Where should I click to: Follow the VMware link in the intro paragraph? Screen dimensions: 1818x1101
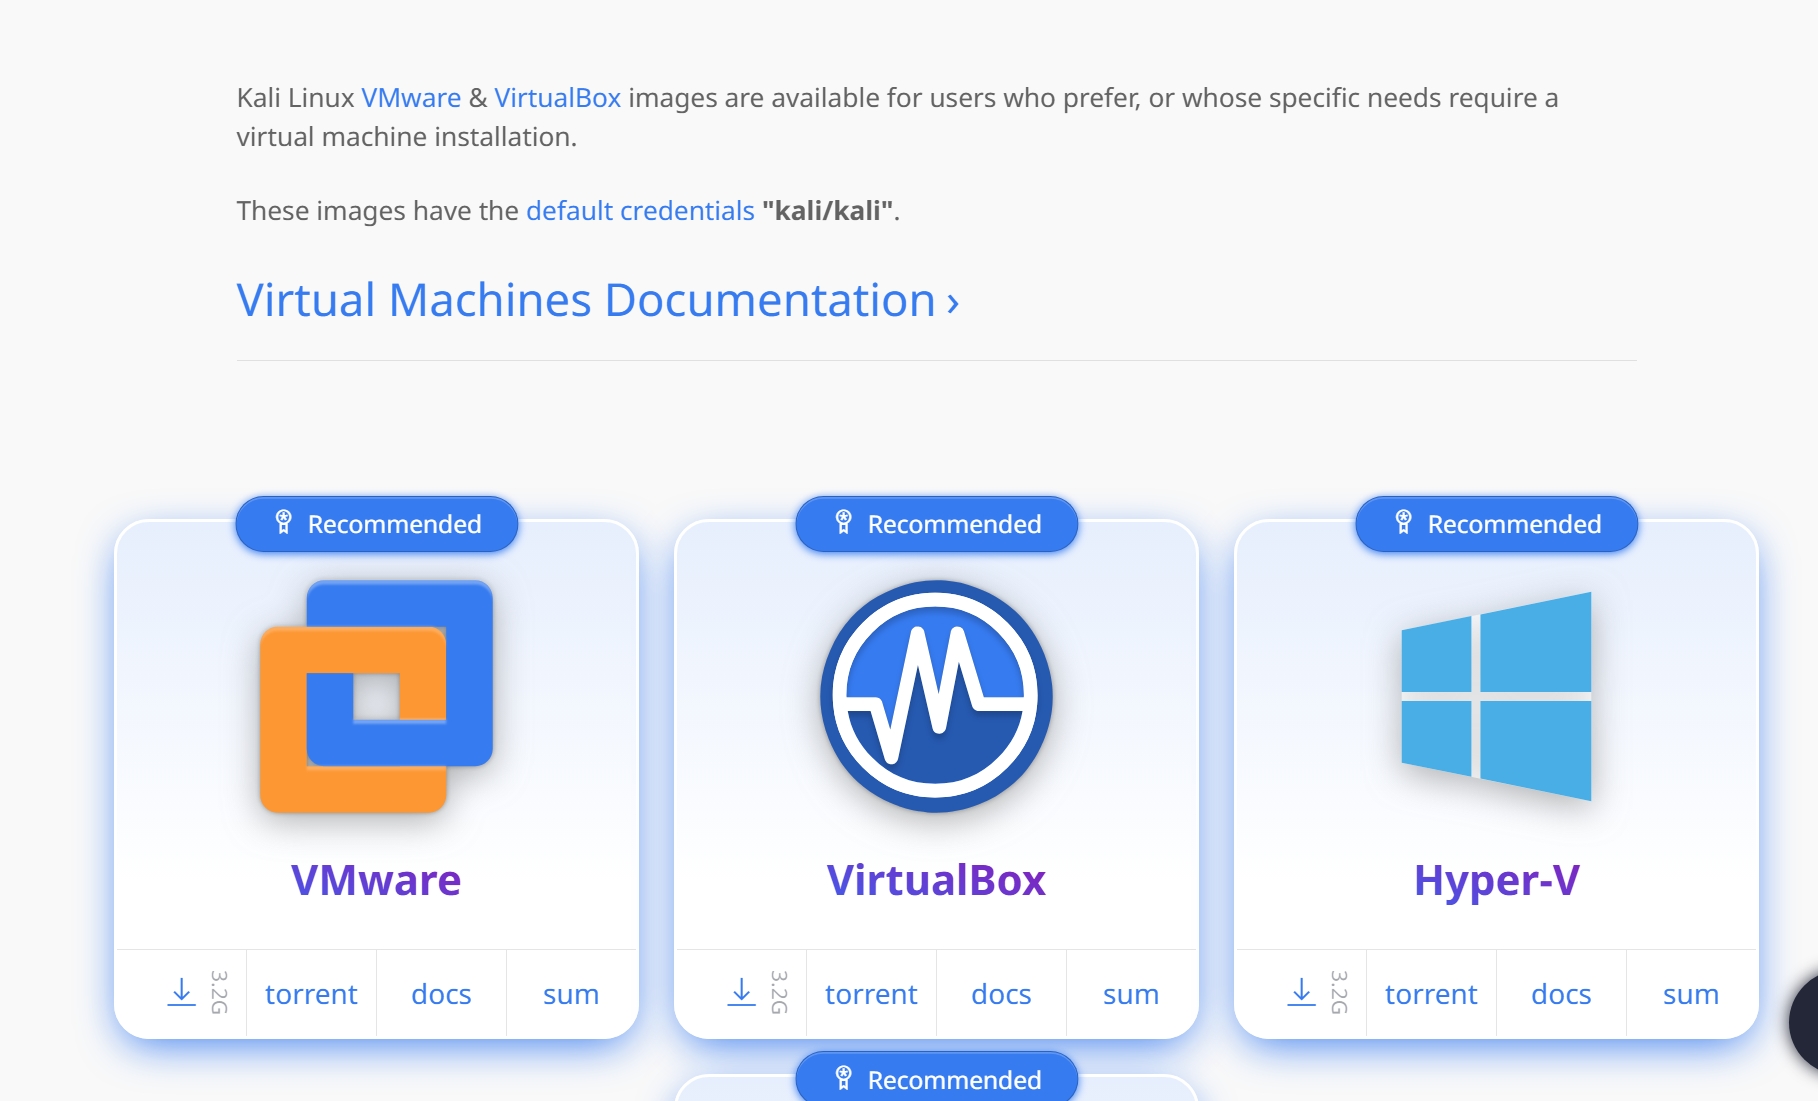click(x=411, y=98)
